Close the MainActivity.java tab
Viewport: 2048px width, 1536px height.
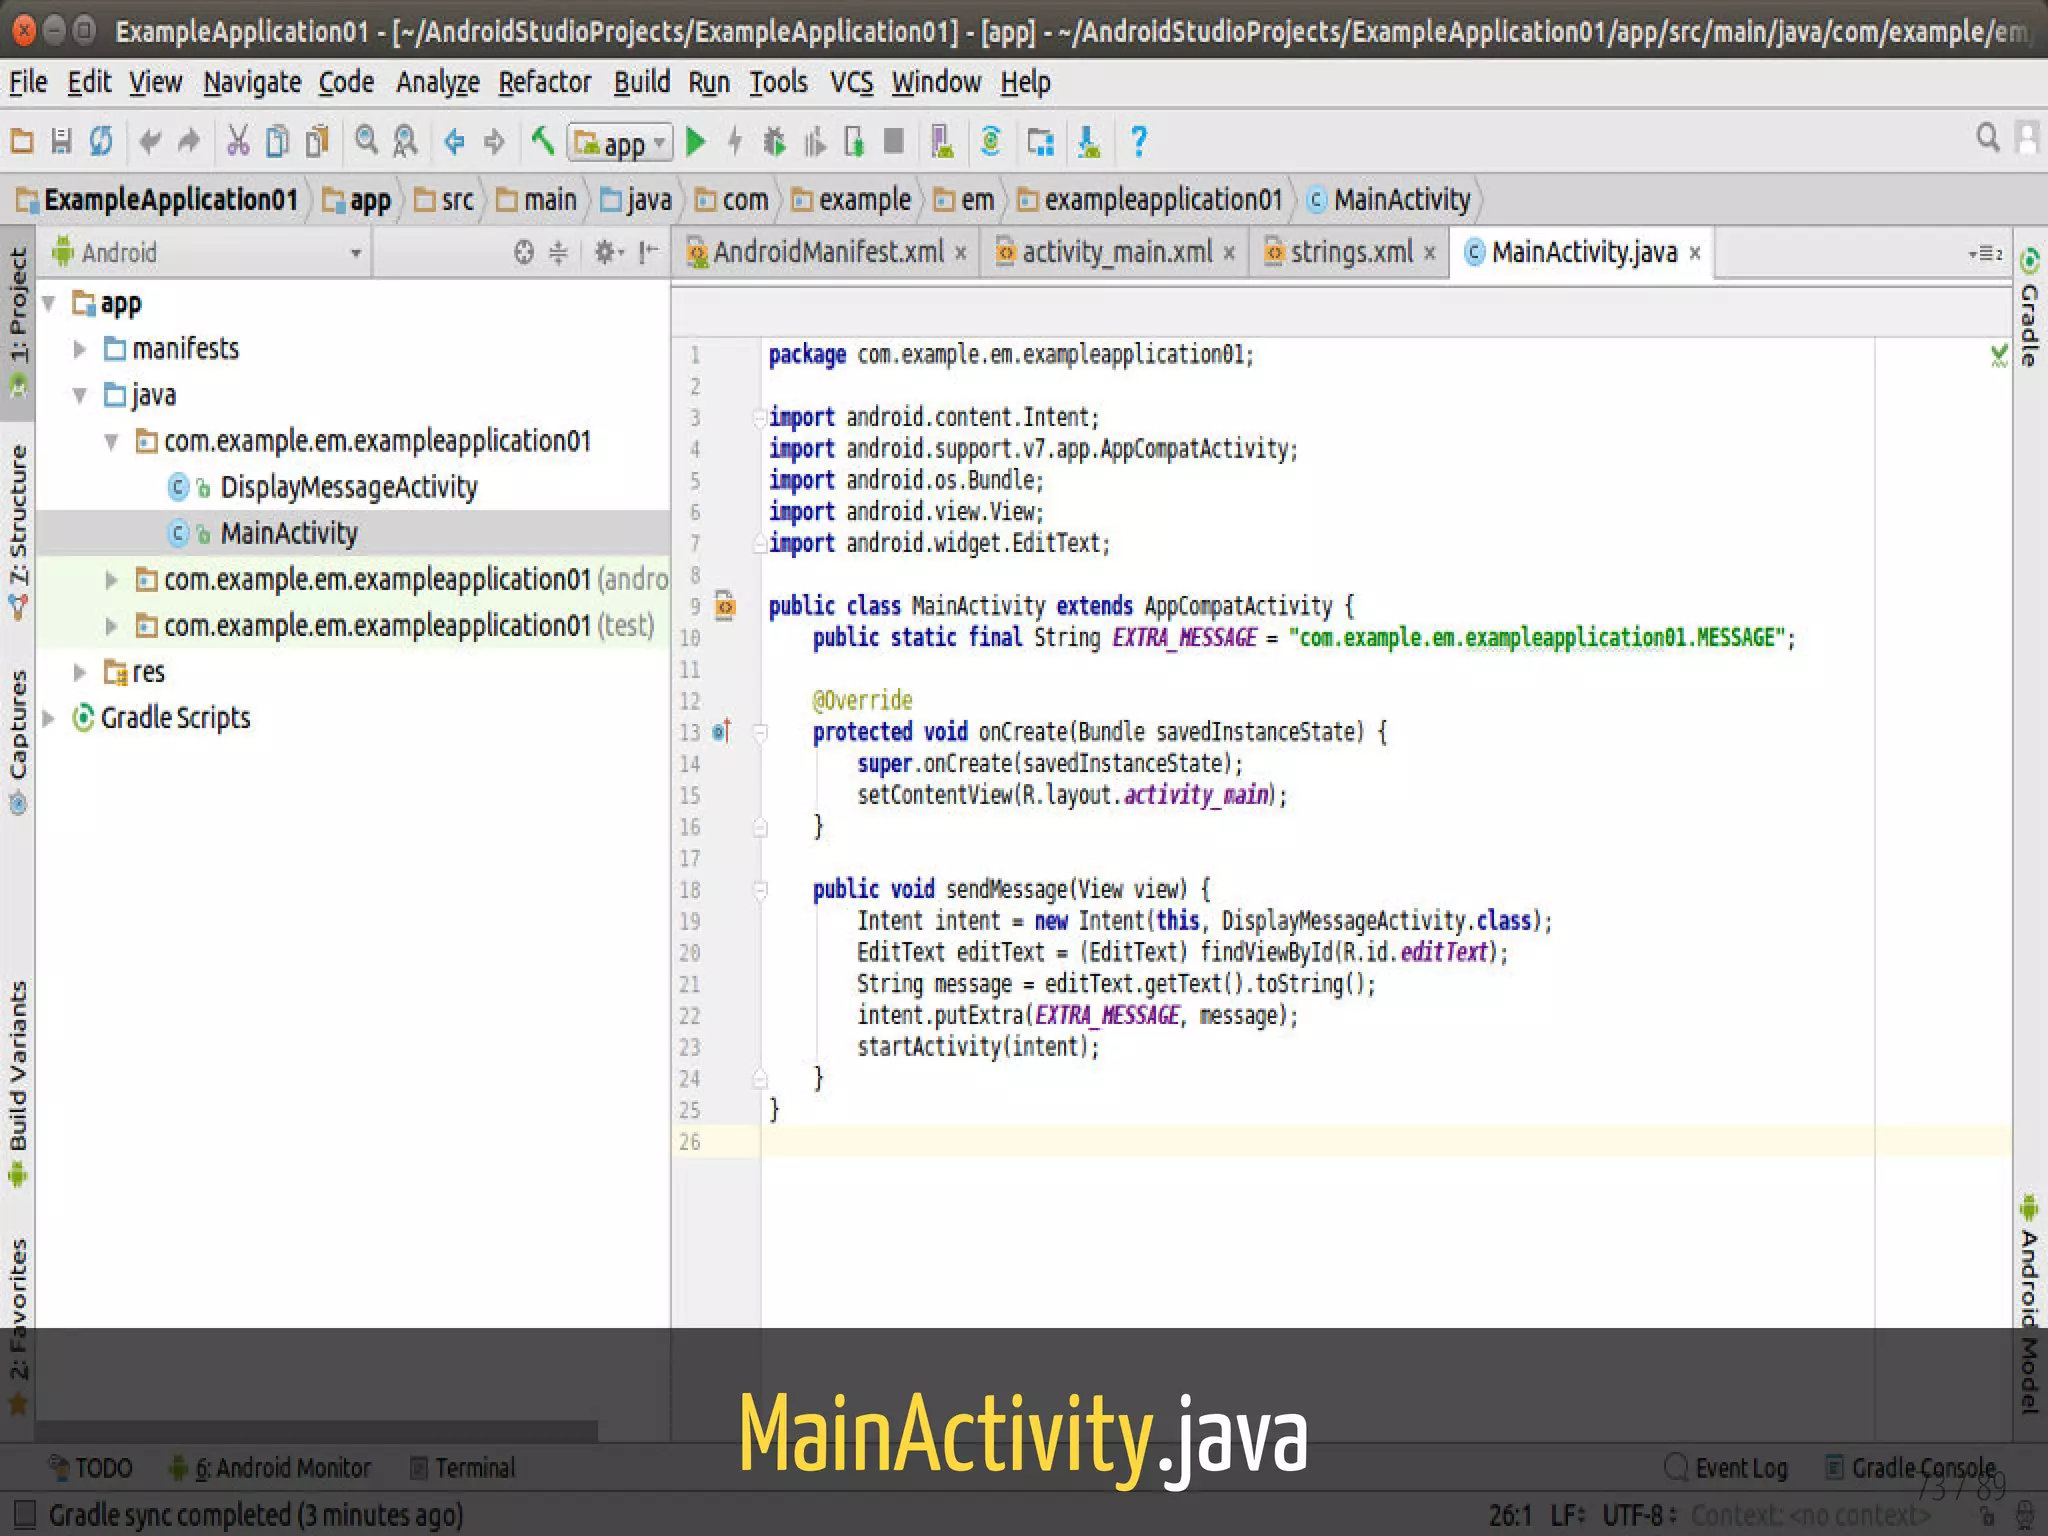point(1695,253)
